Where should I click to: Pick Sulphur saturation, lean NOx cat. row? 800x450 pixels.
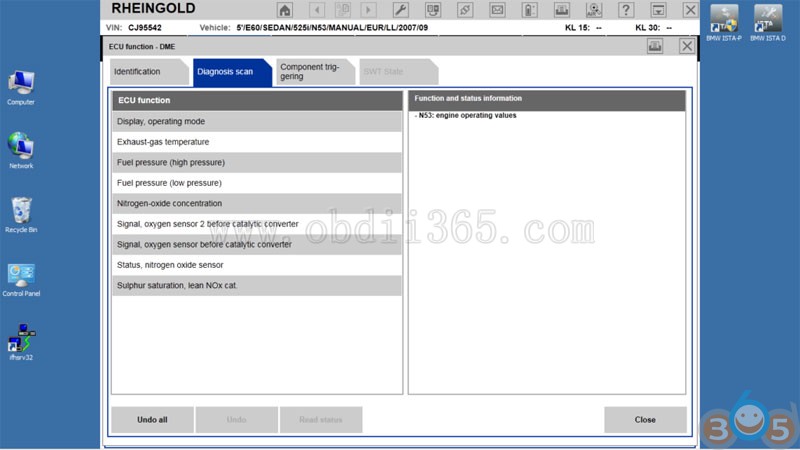[257, 285]
